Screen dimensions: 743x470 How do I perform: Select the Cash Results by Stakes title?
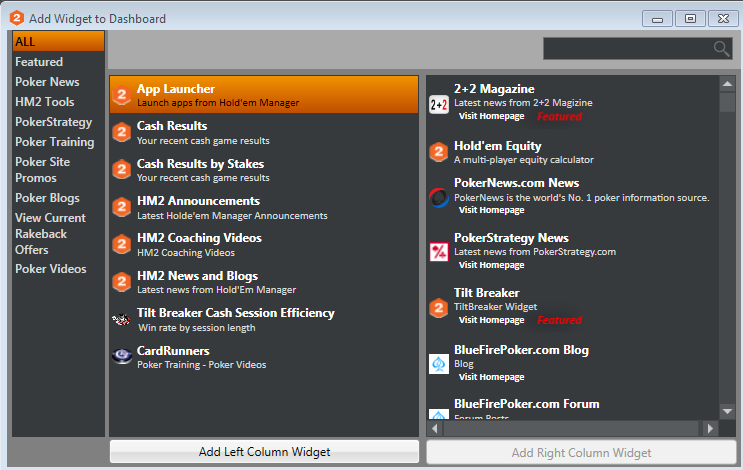[x=200, y=163]
